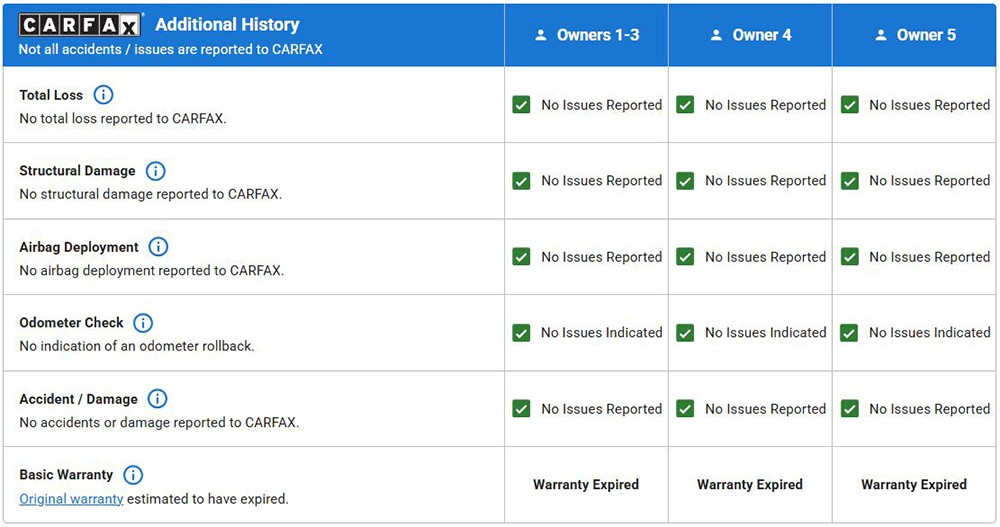
Task: Select the Owner 5 column header
Action: (x=915, y=35)
